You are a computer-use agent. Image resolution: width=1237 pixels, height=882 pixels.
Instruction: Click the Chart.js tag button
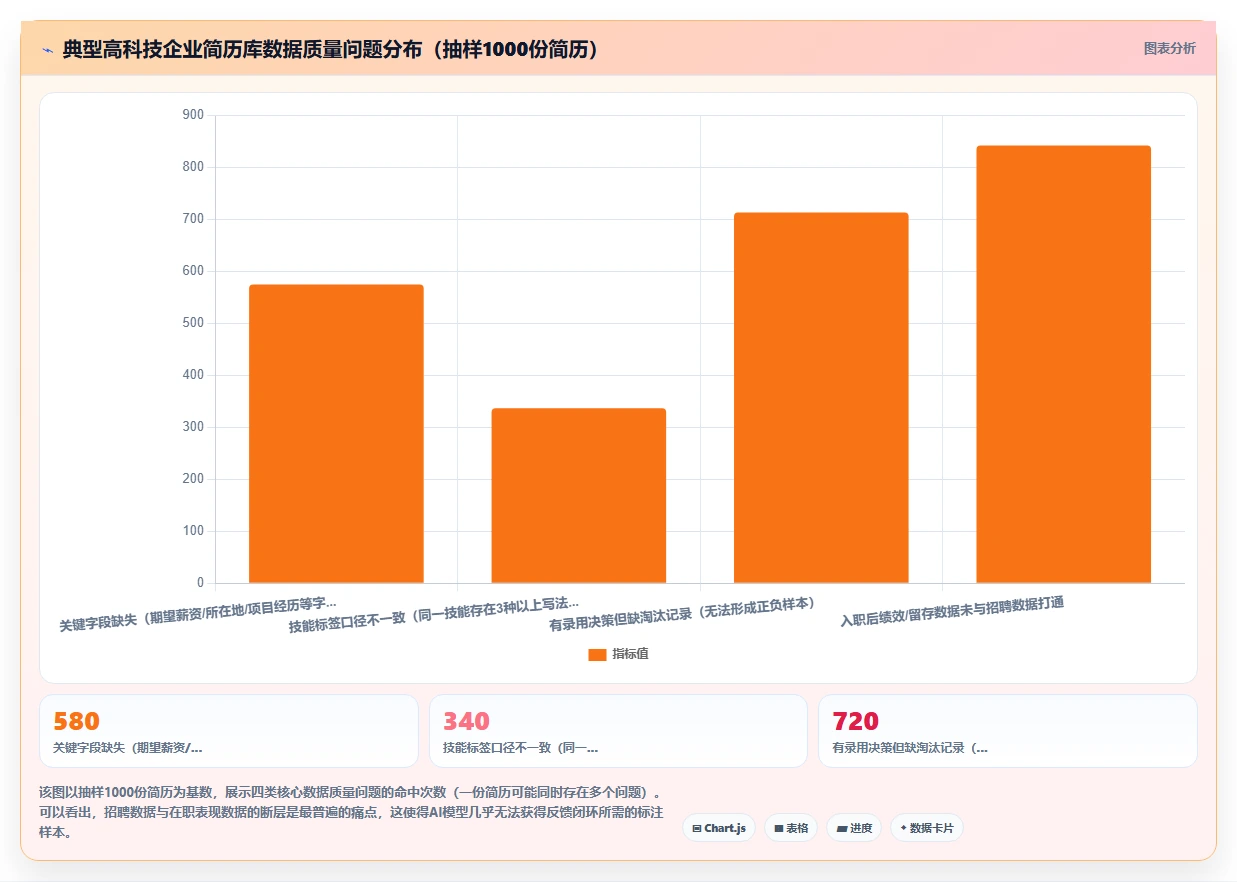click(x=719, y=828)
